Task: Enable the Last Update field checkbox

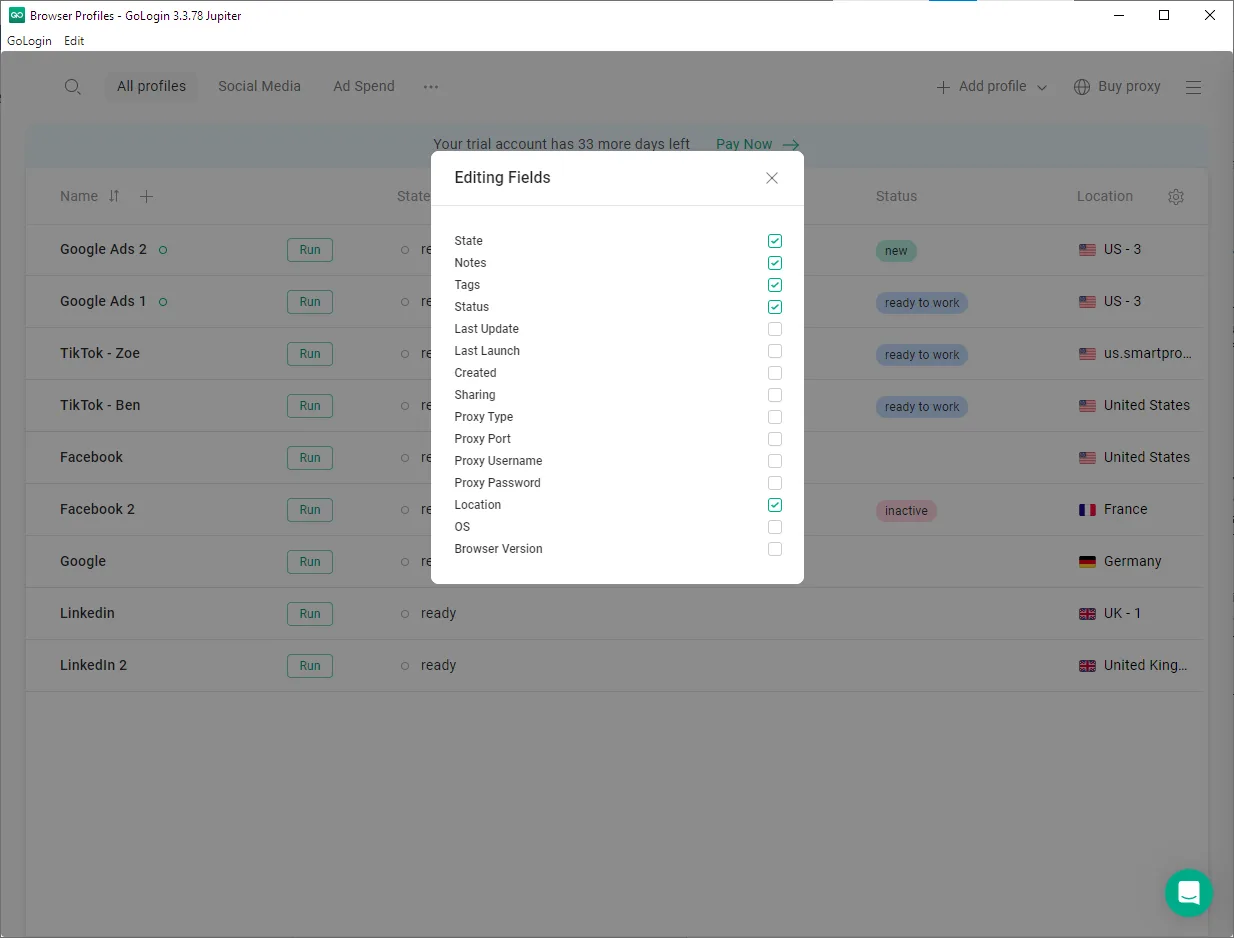Action: pos(775,329)
